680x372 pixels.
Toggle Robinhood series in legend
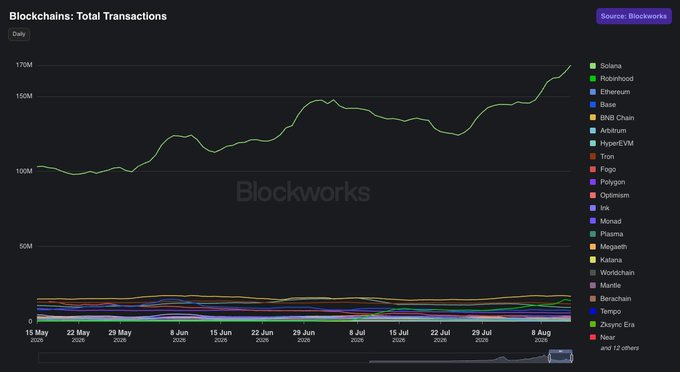click(611, 78)
